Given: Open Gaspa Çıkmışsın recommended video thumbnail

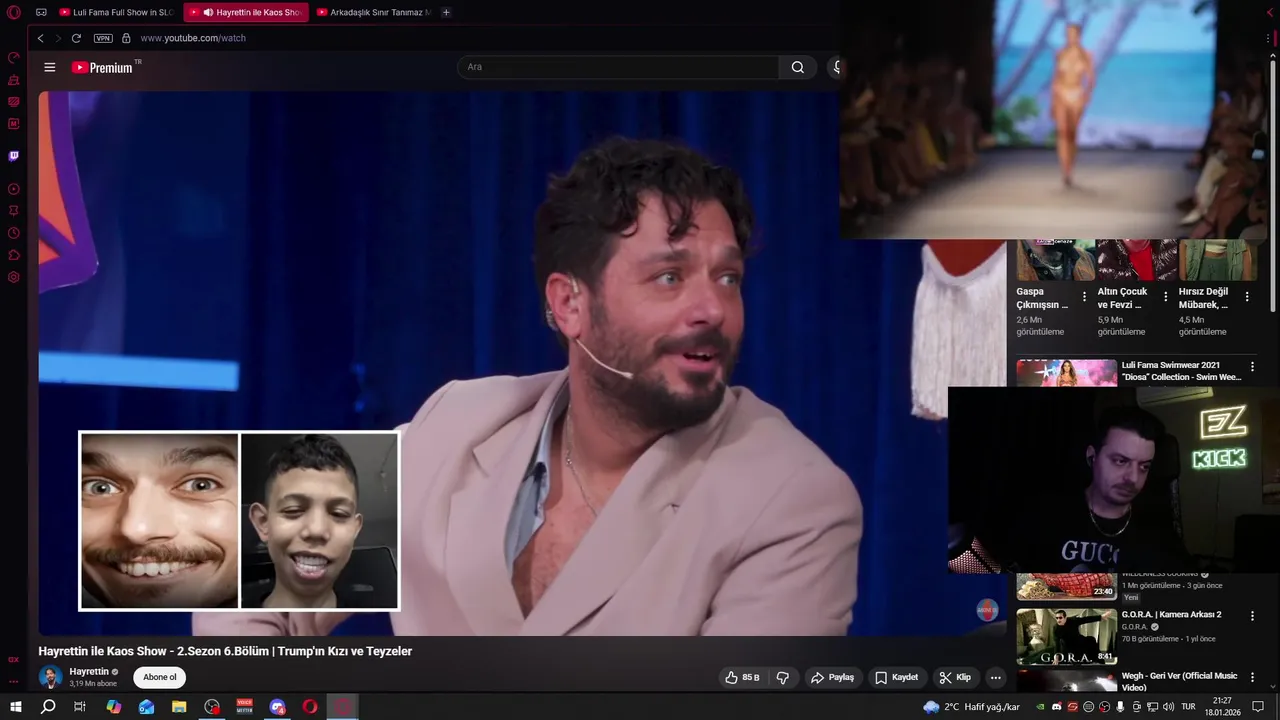Looking at the screenshot, I should click(x=1056, y=260).
